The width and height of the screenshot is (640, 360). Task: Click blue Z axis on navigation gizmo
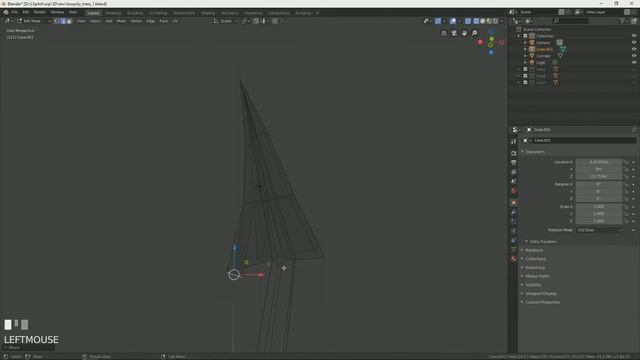click(x=491, y=52)
